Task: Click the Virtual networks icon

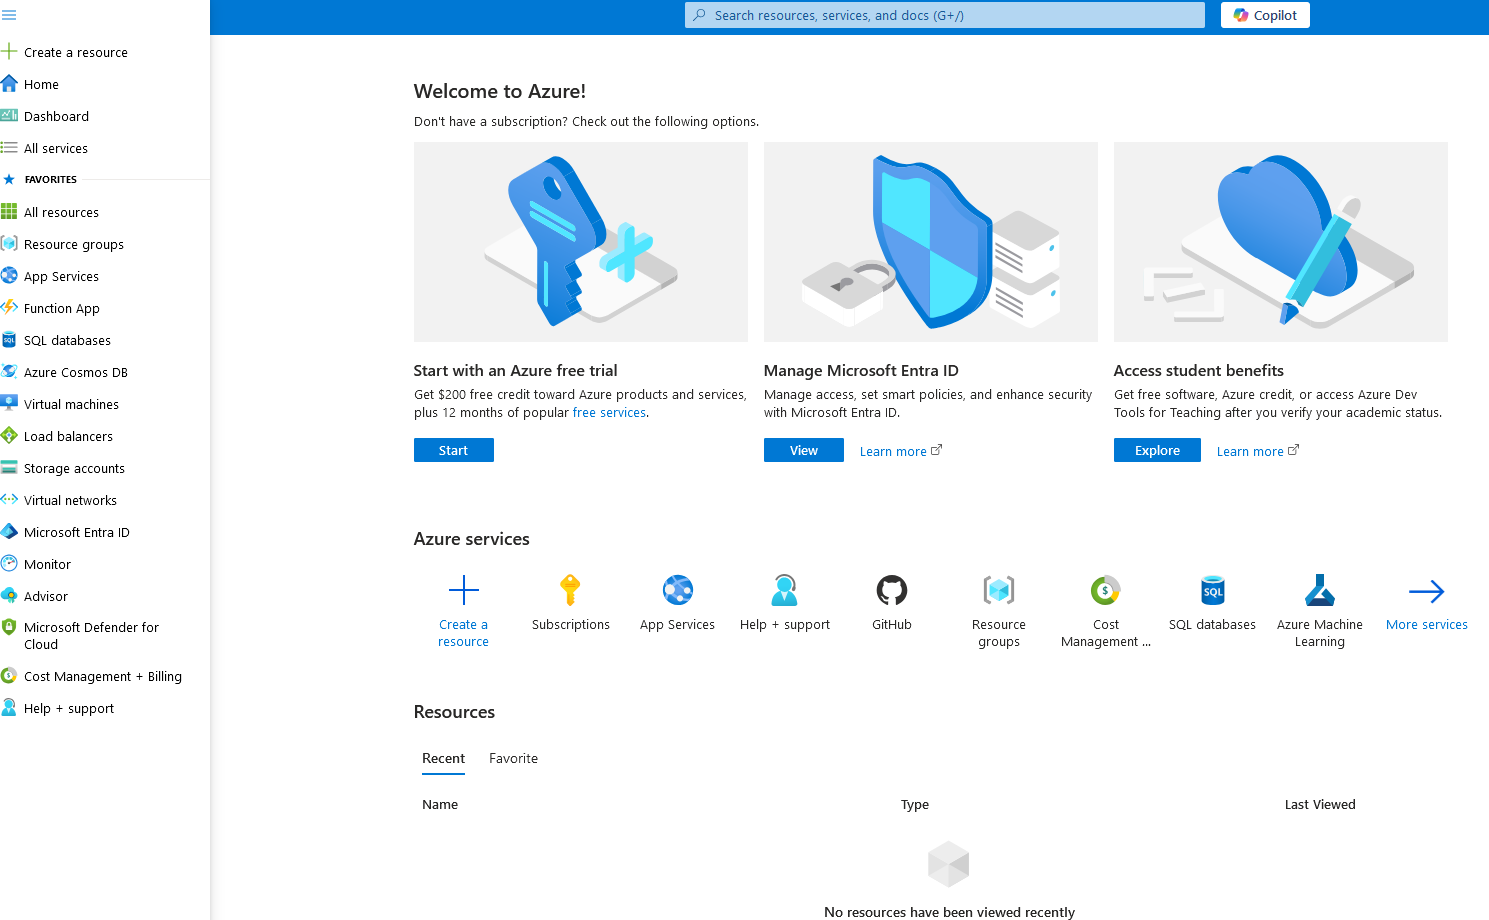Action: (x=9, y=499)
